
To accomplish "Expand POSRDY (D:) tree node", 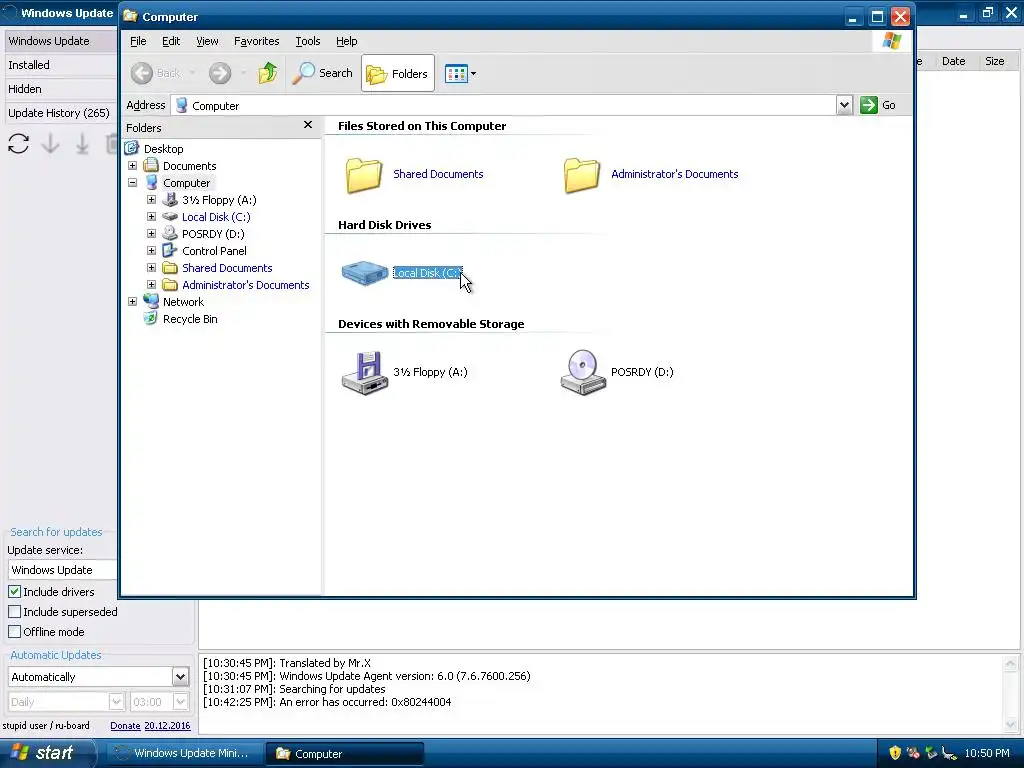I will click(x=152, y=234).
